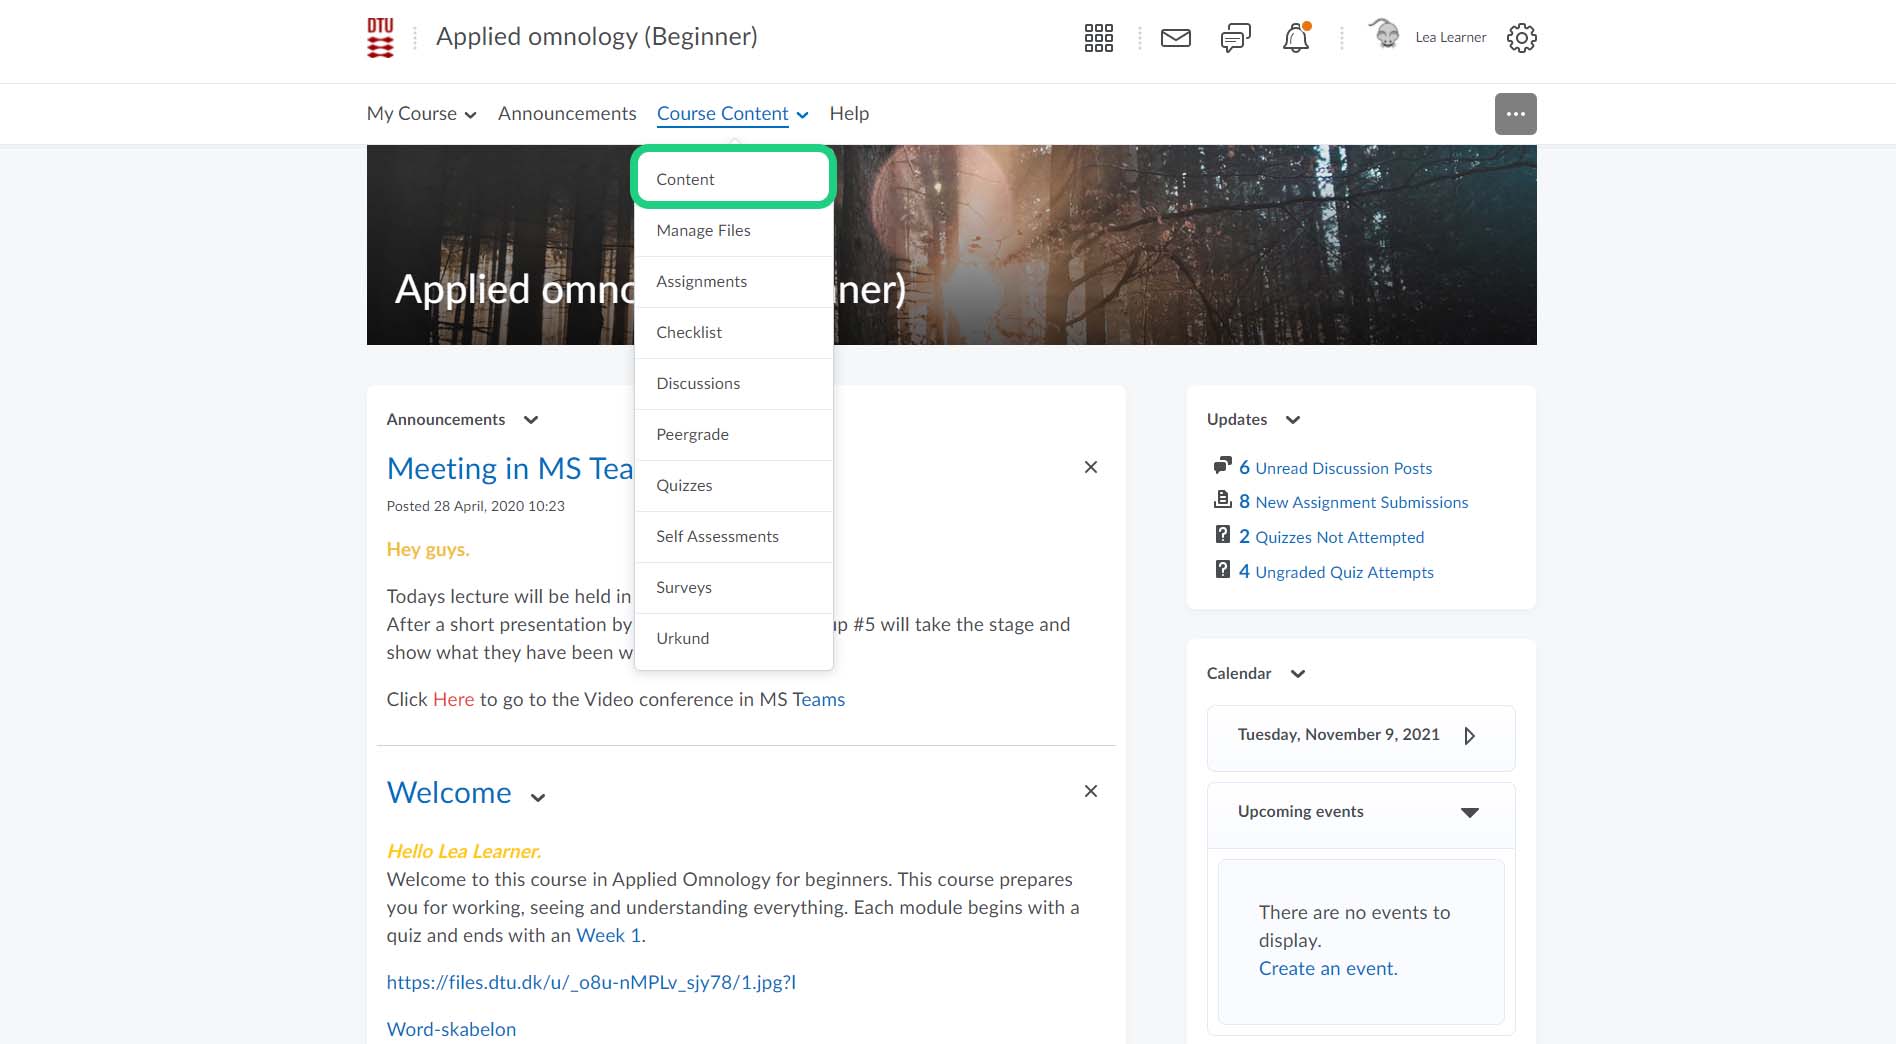The width and height of the screenshot is (1896, 1044).
Task: Dismiss the Welcome announcement
Action: click(1091, 791)
